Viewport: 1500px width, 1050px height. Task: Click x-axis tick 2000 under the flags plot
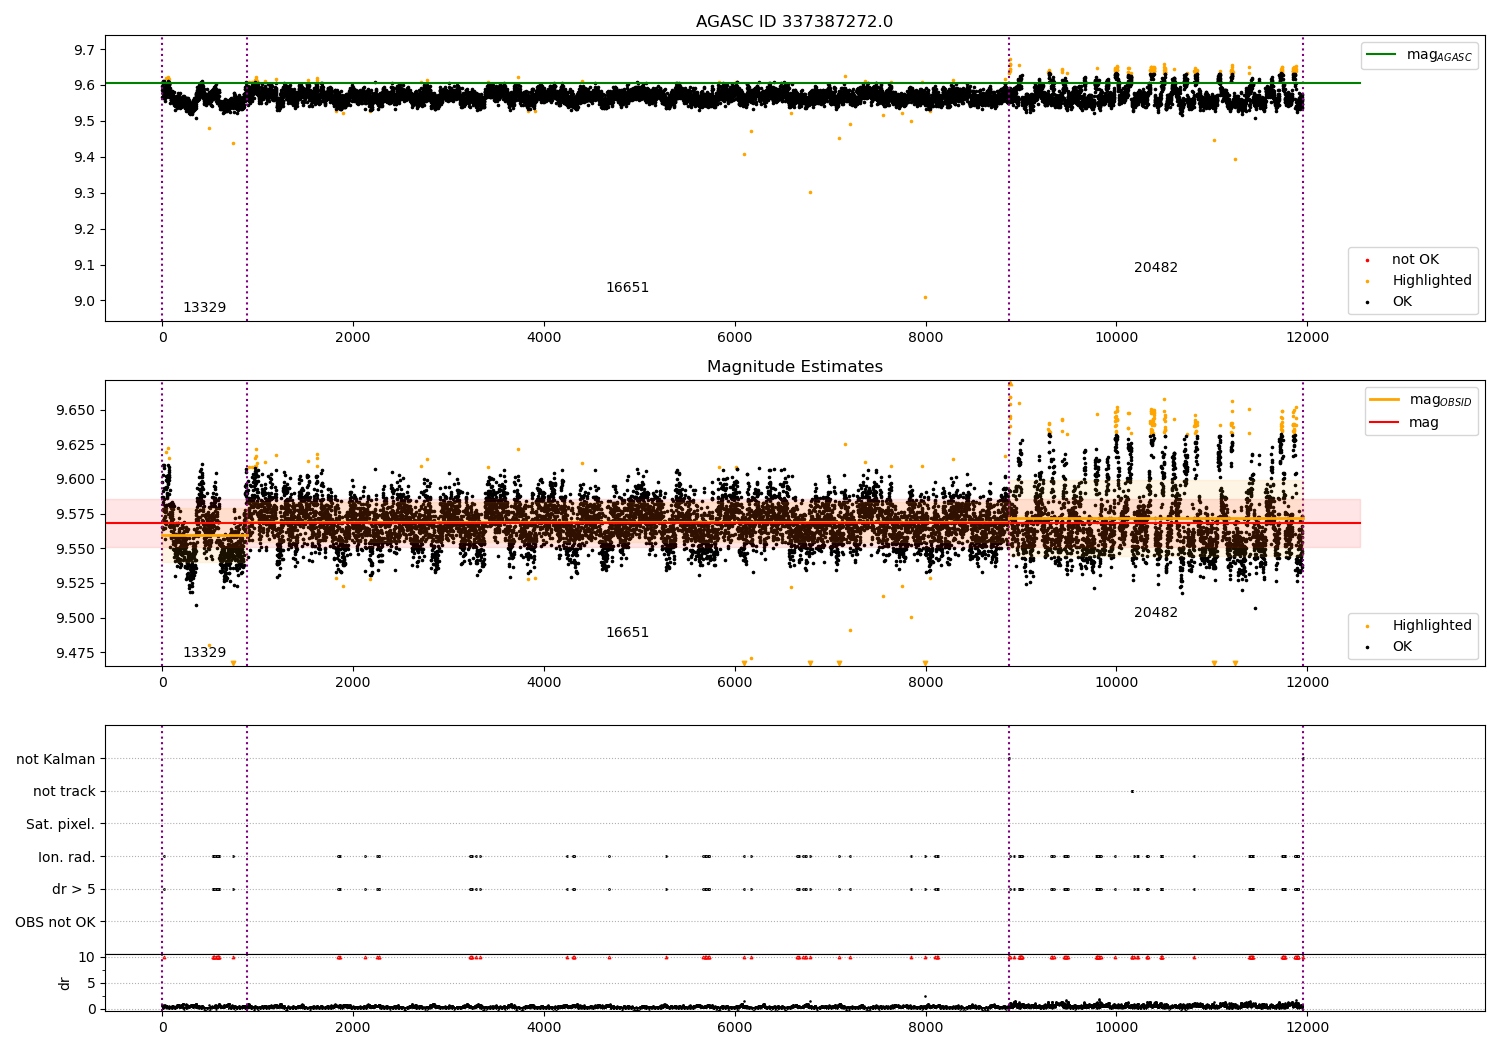pos(353,1028)
